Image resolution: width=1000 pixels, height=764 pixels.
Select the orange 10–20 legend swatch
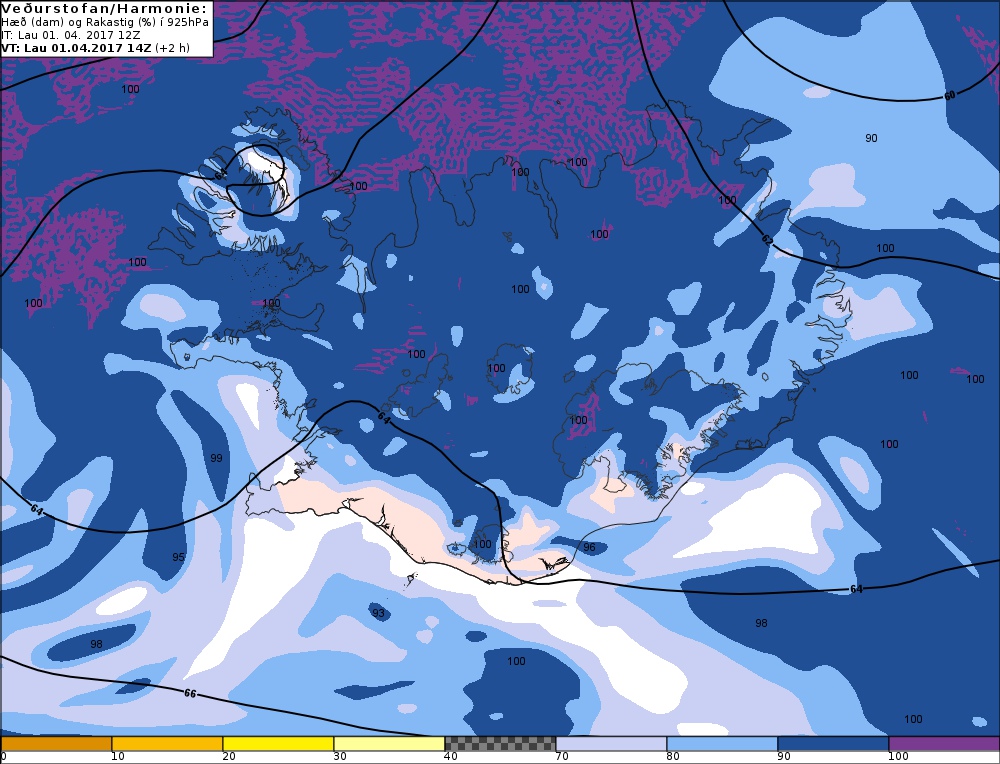coord(167,744)
